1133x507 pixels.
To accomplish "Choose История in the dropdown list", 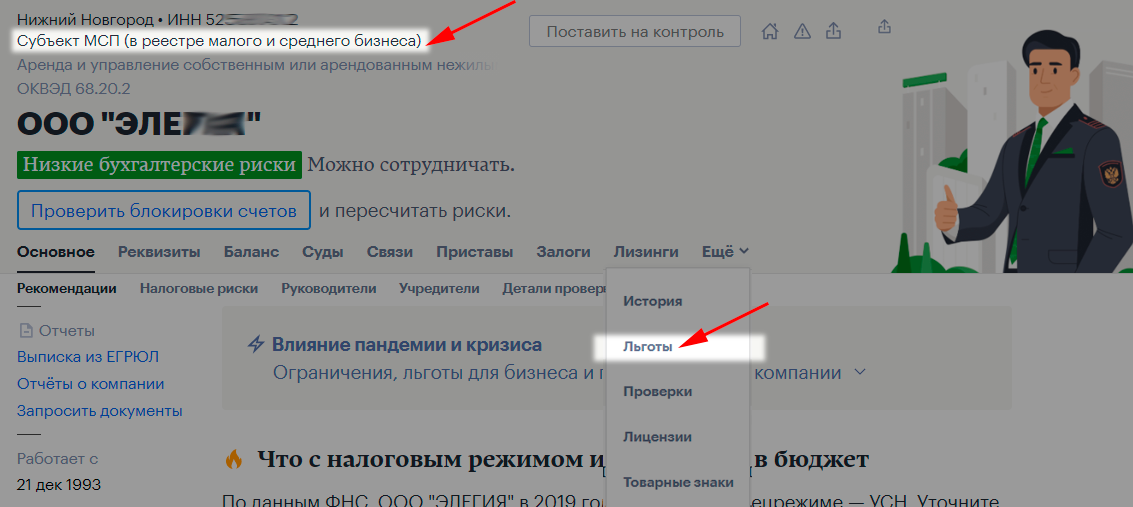I will click(x=652, y=300).
